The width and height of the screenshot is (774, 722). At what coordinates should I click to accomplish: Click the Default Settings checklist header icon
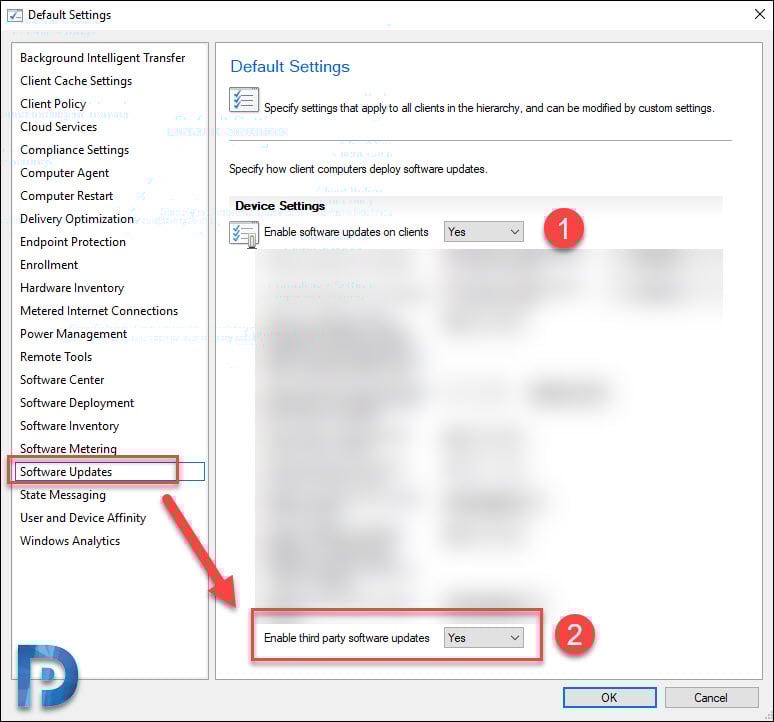tap(244, 99)
